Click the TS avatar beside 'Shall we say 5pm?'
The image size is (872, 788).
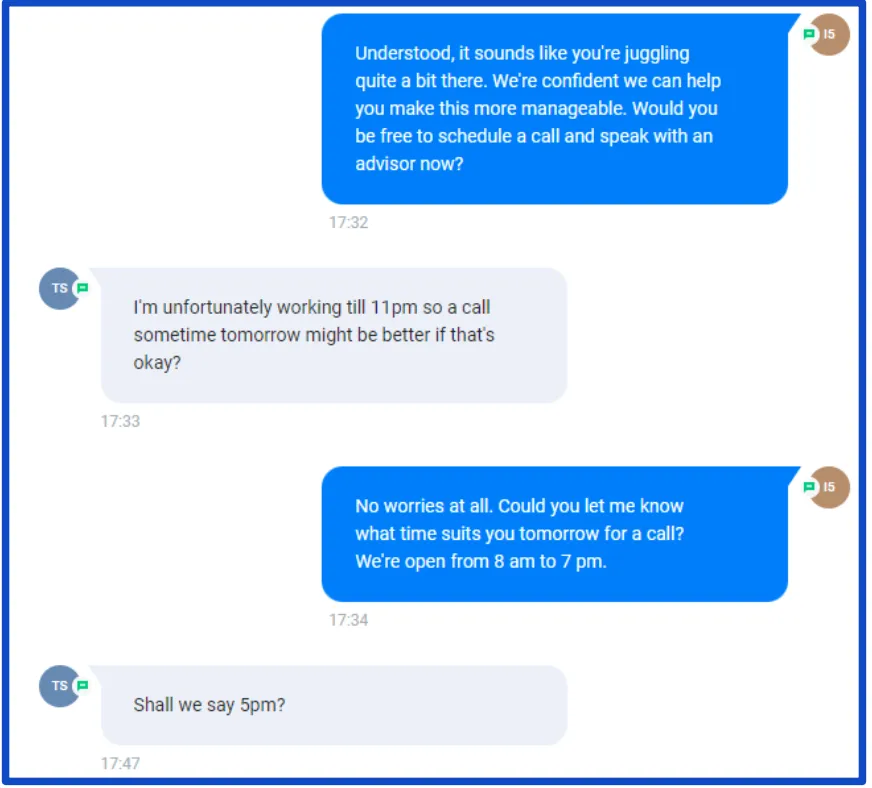(x=60, y=686)
